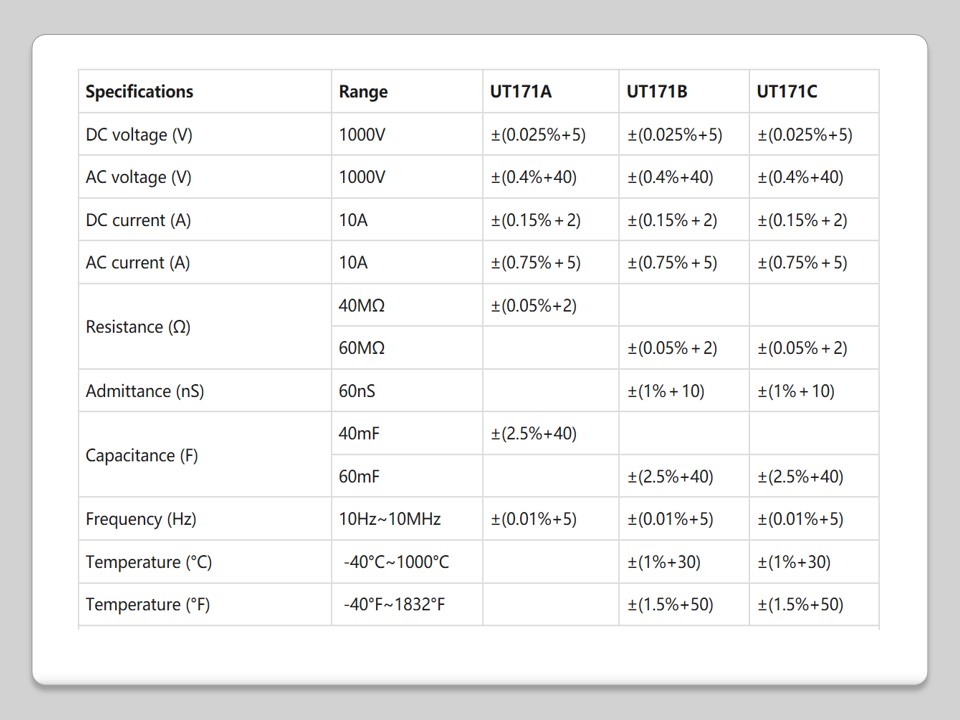
Task: Click the Specifications column header
Action: [139, 92]
